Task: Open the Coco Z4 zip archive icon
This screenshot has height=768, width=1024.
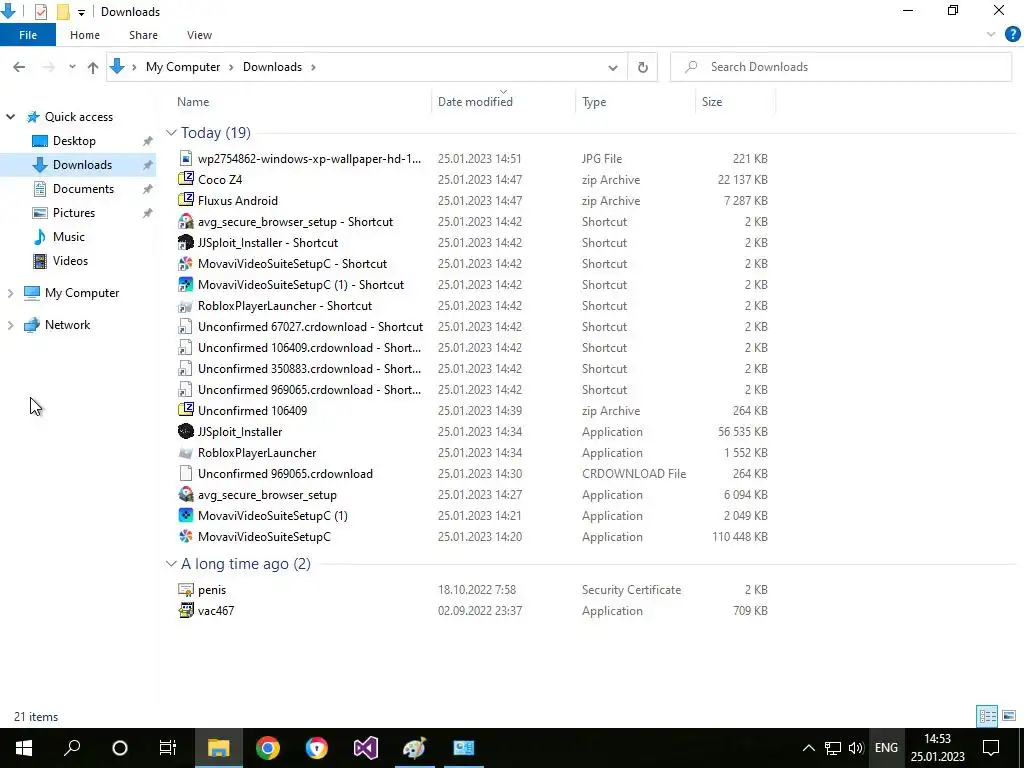Action: coord(186,179)
